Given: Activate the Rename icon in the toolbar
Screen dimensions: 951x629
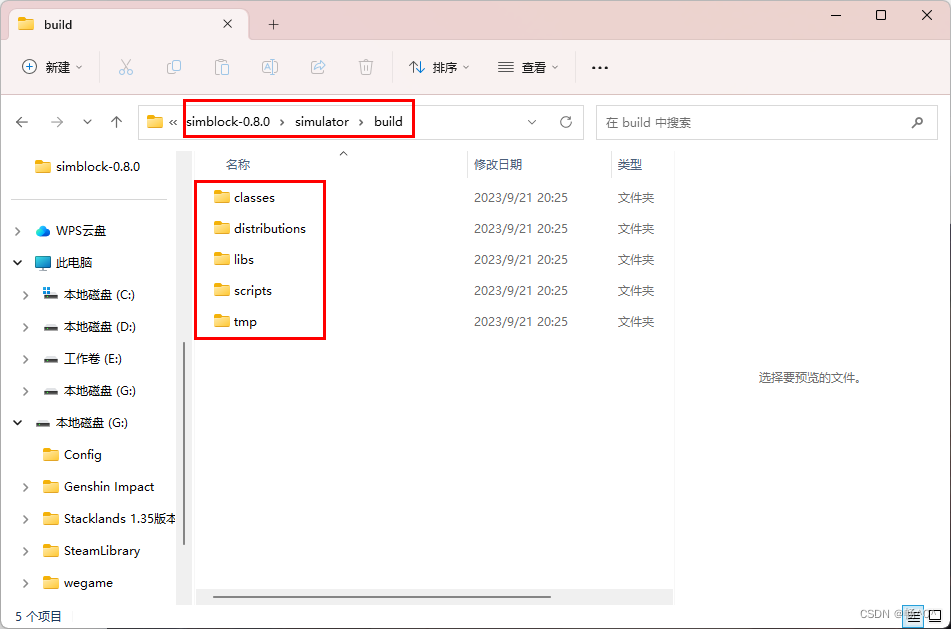Looking at the screenshot, I should tap(269, 67).
